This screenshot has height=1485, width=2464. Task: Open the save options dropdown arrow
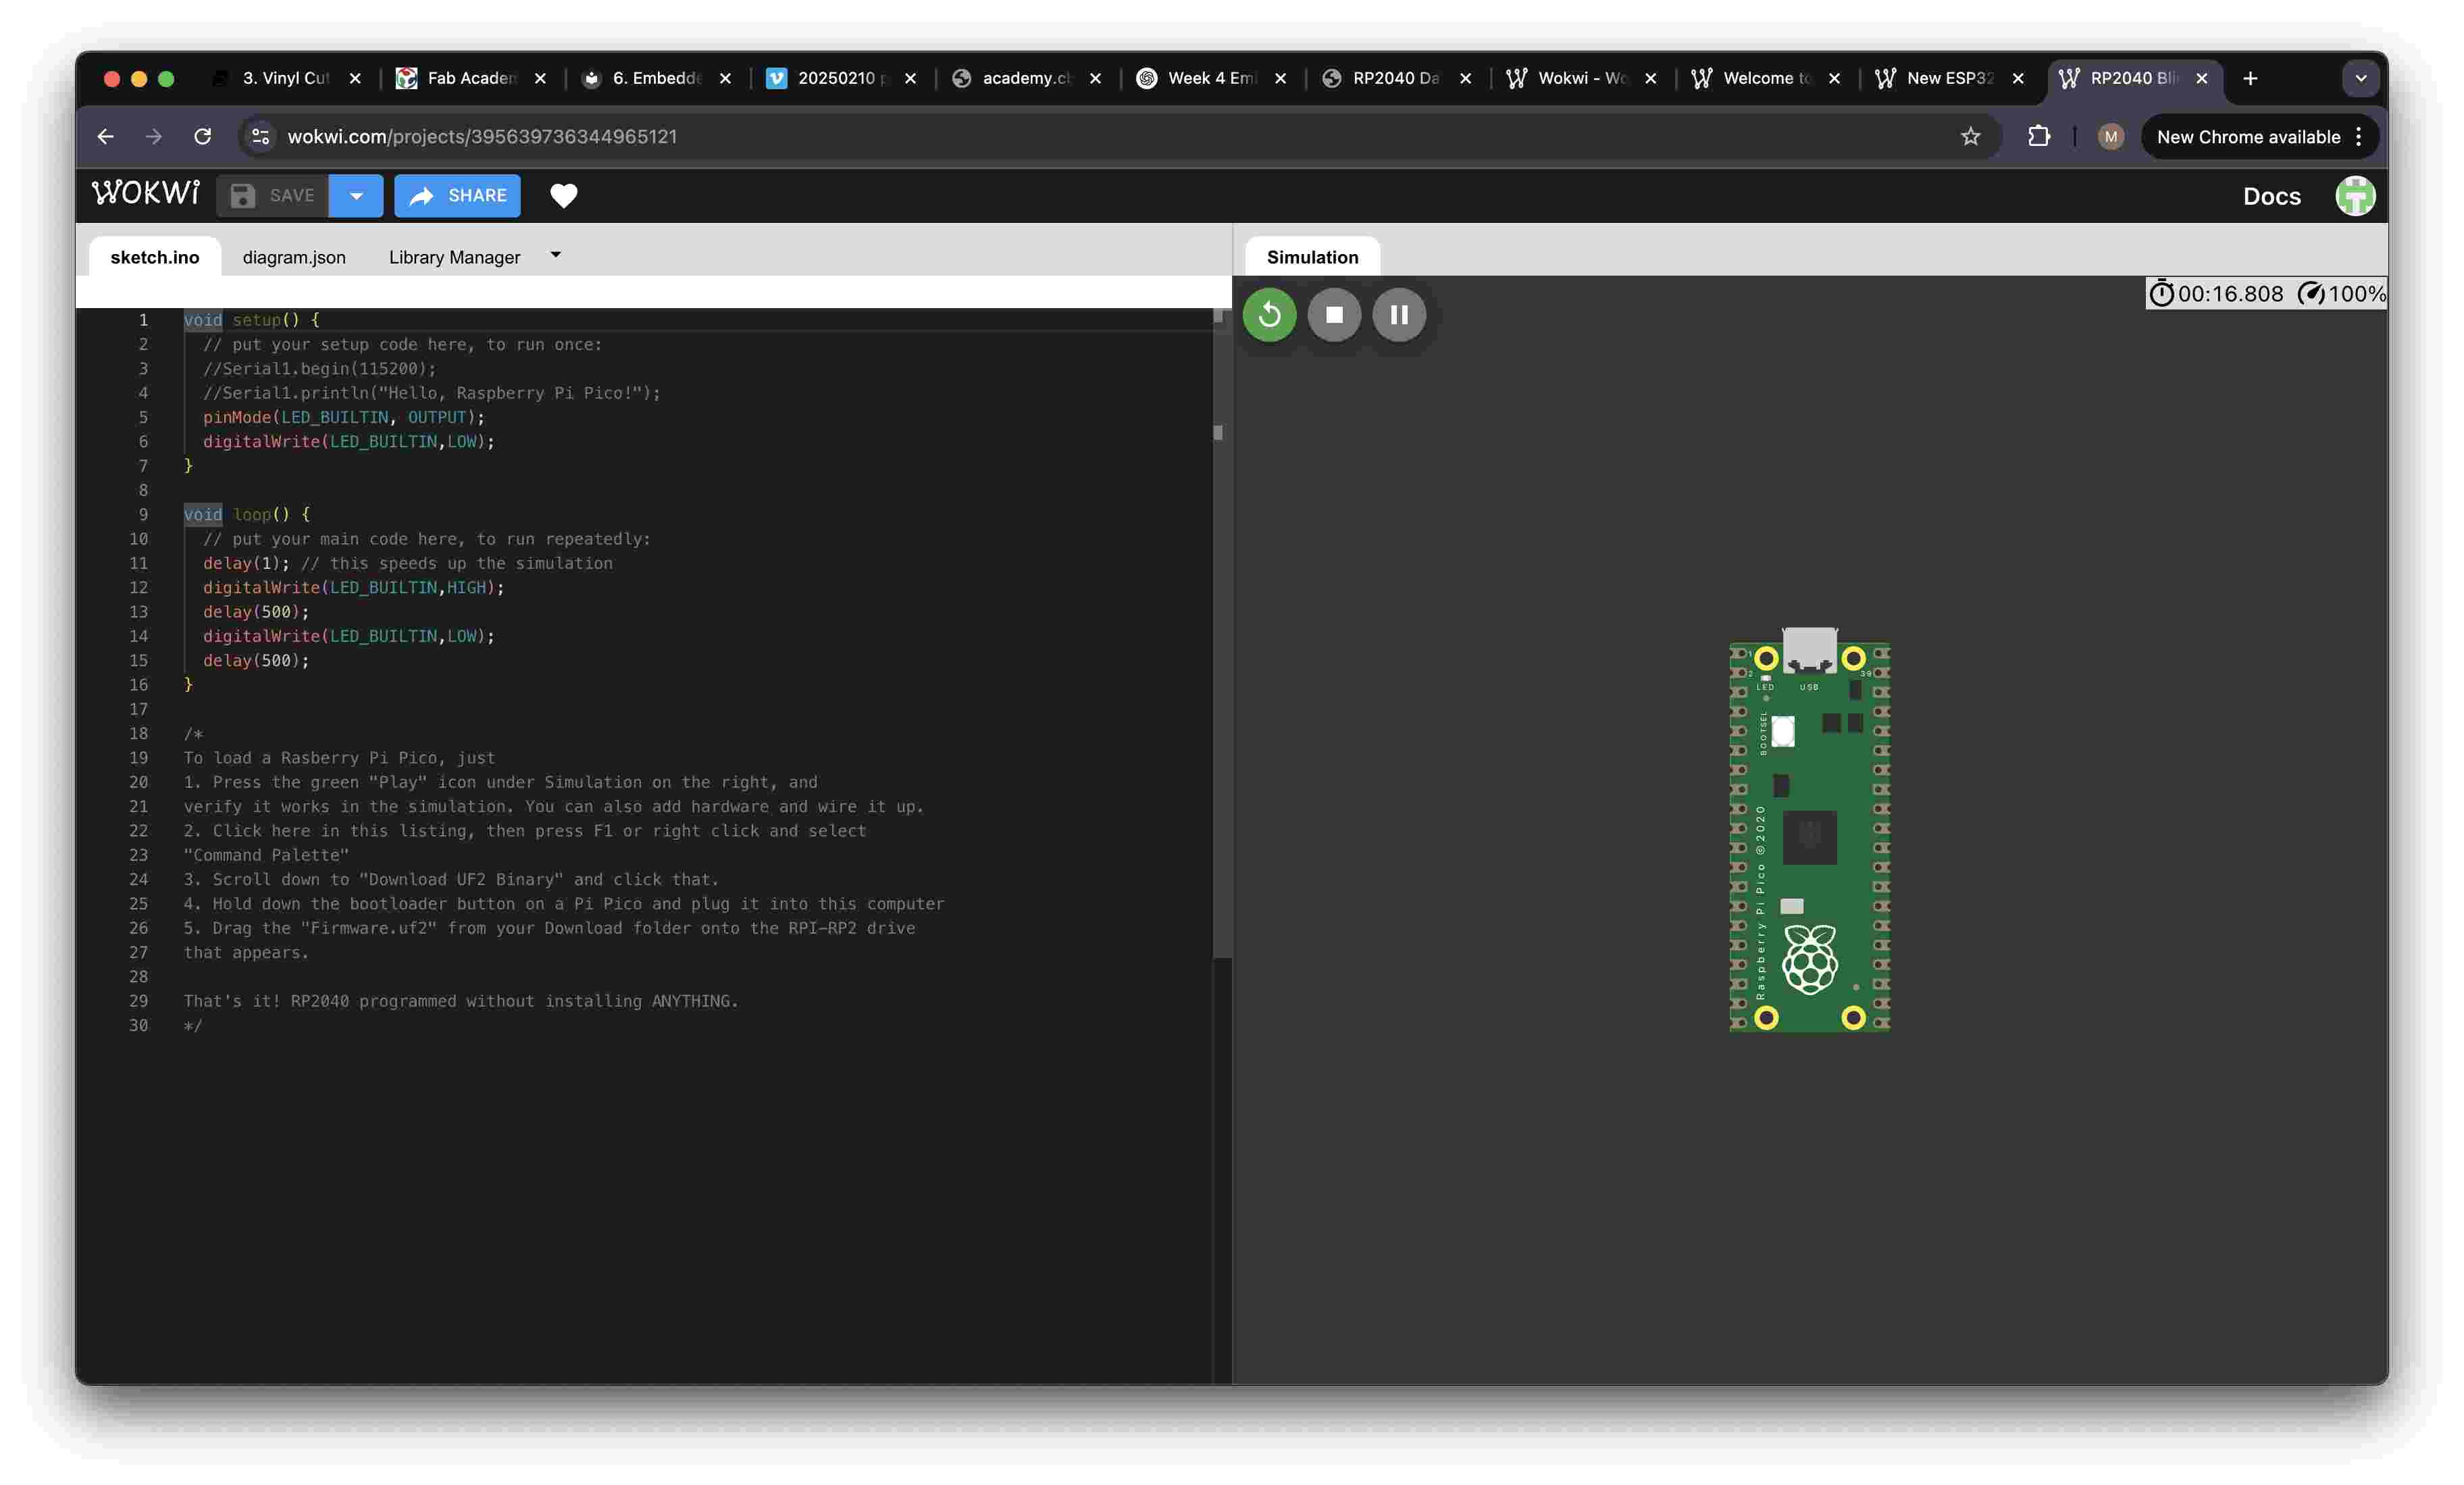356,196
